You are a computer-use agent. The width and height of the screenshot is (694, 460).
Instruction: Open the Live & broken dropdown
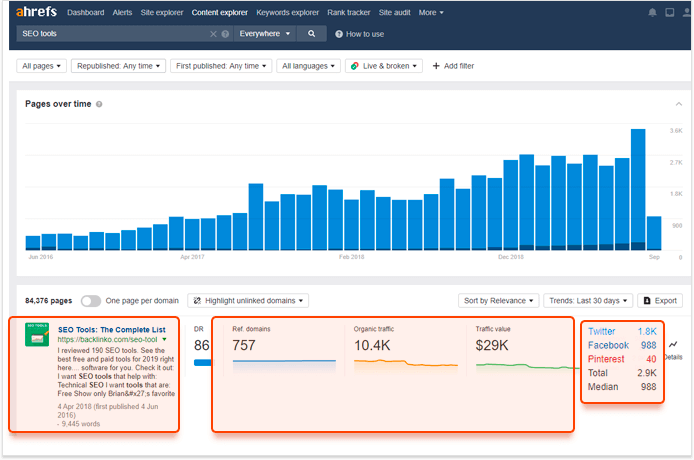pyautogui.click(x=384, y=66)
